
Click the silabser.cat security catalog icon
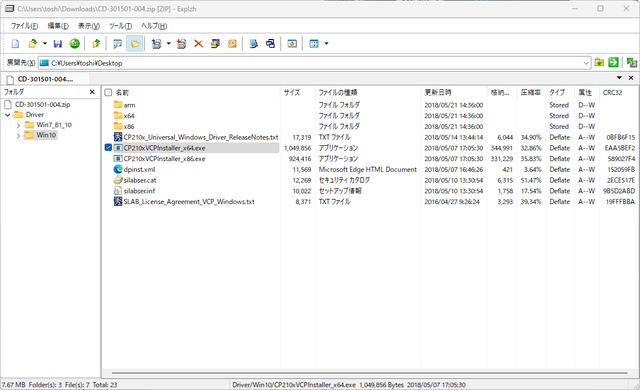coord(118,180)
